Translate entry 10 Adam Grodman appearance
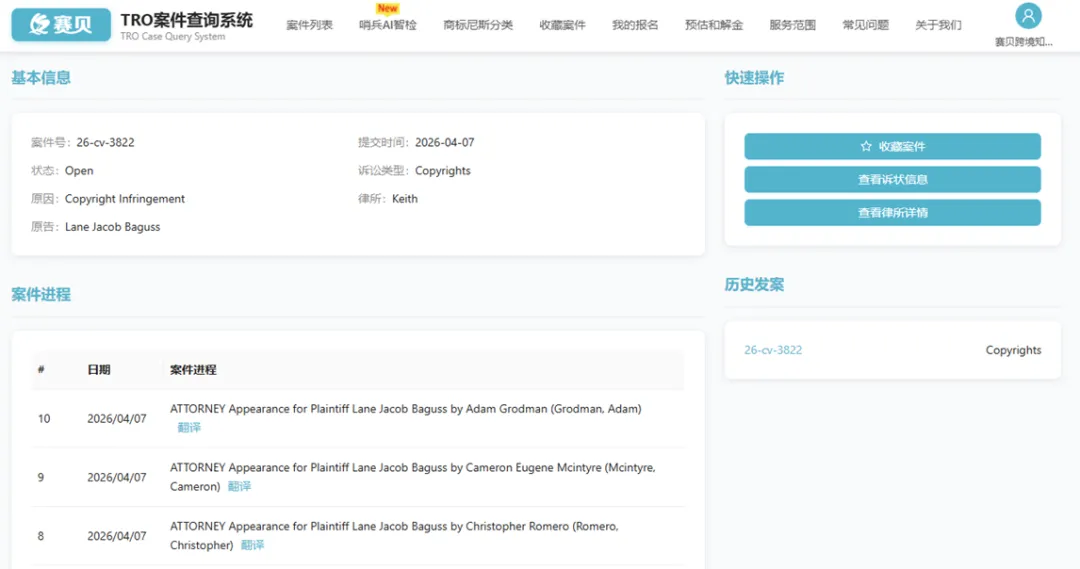 click(189, 428)
